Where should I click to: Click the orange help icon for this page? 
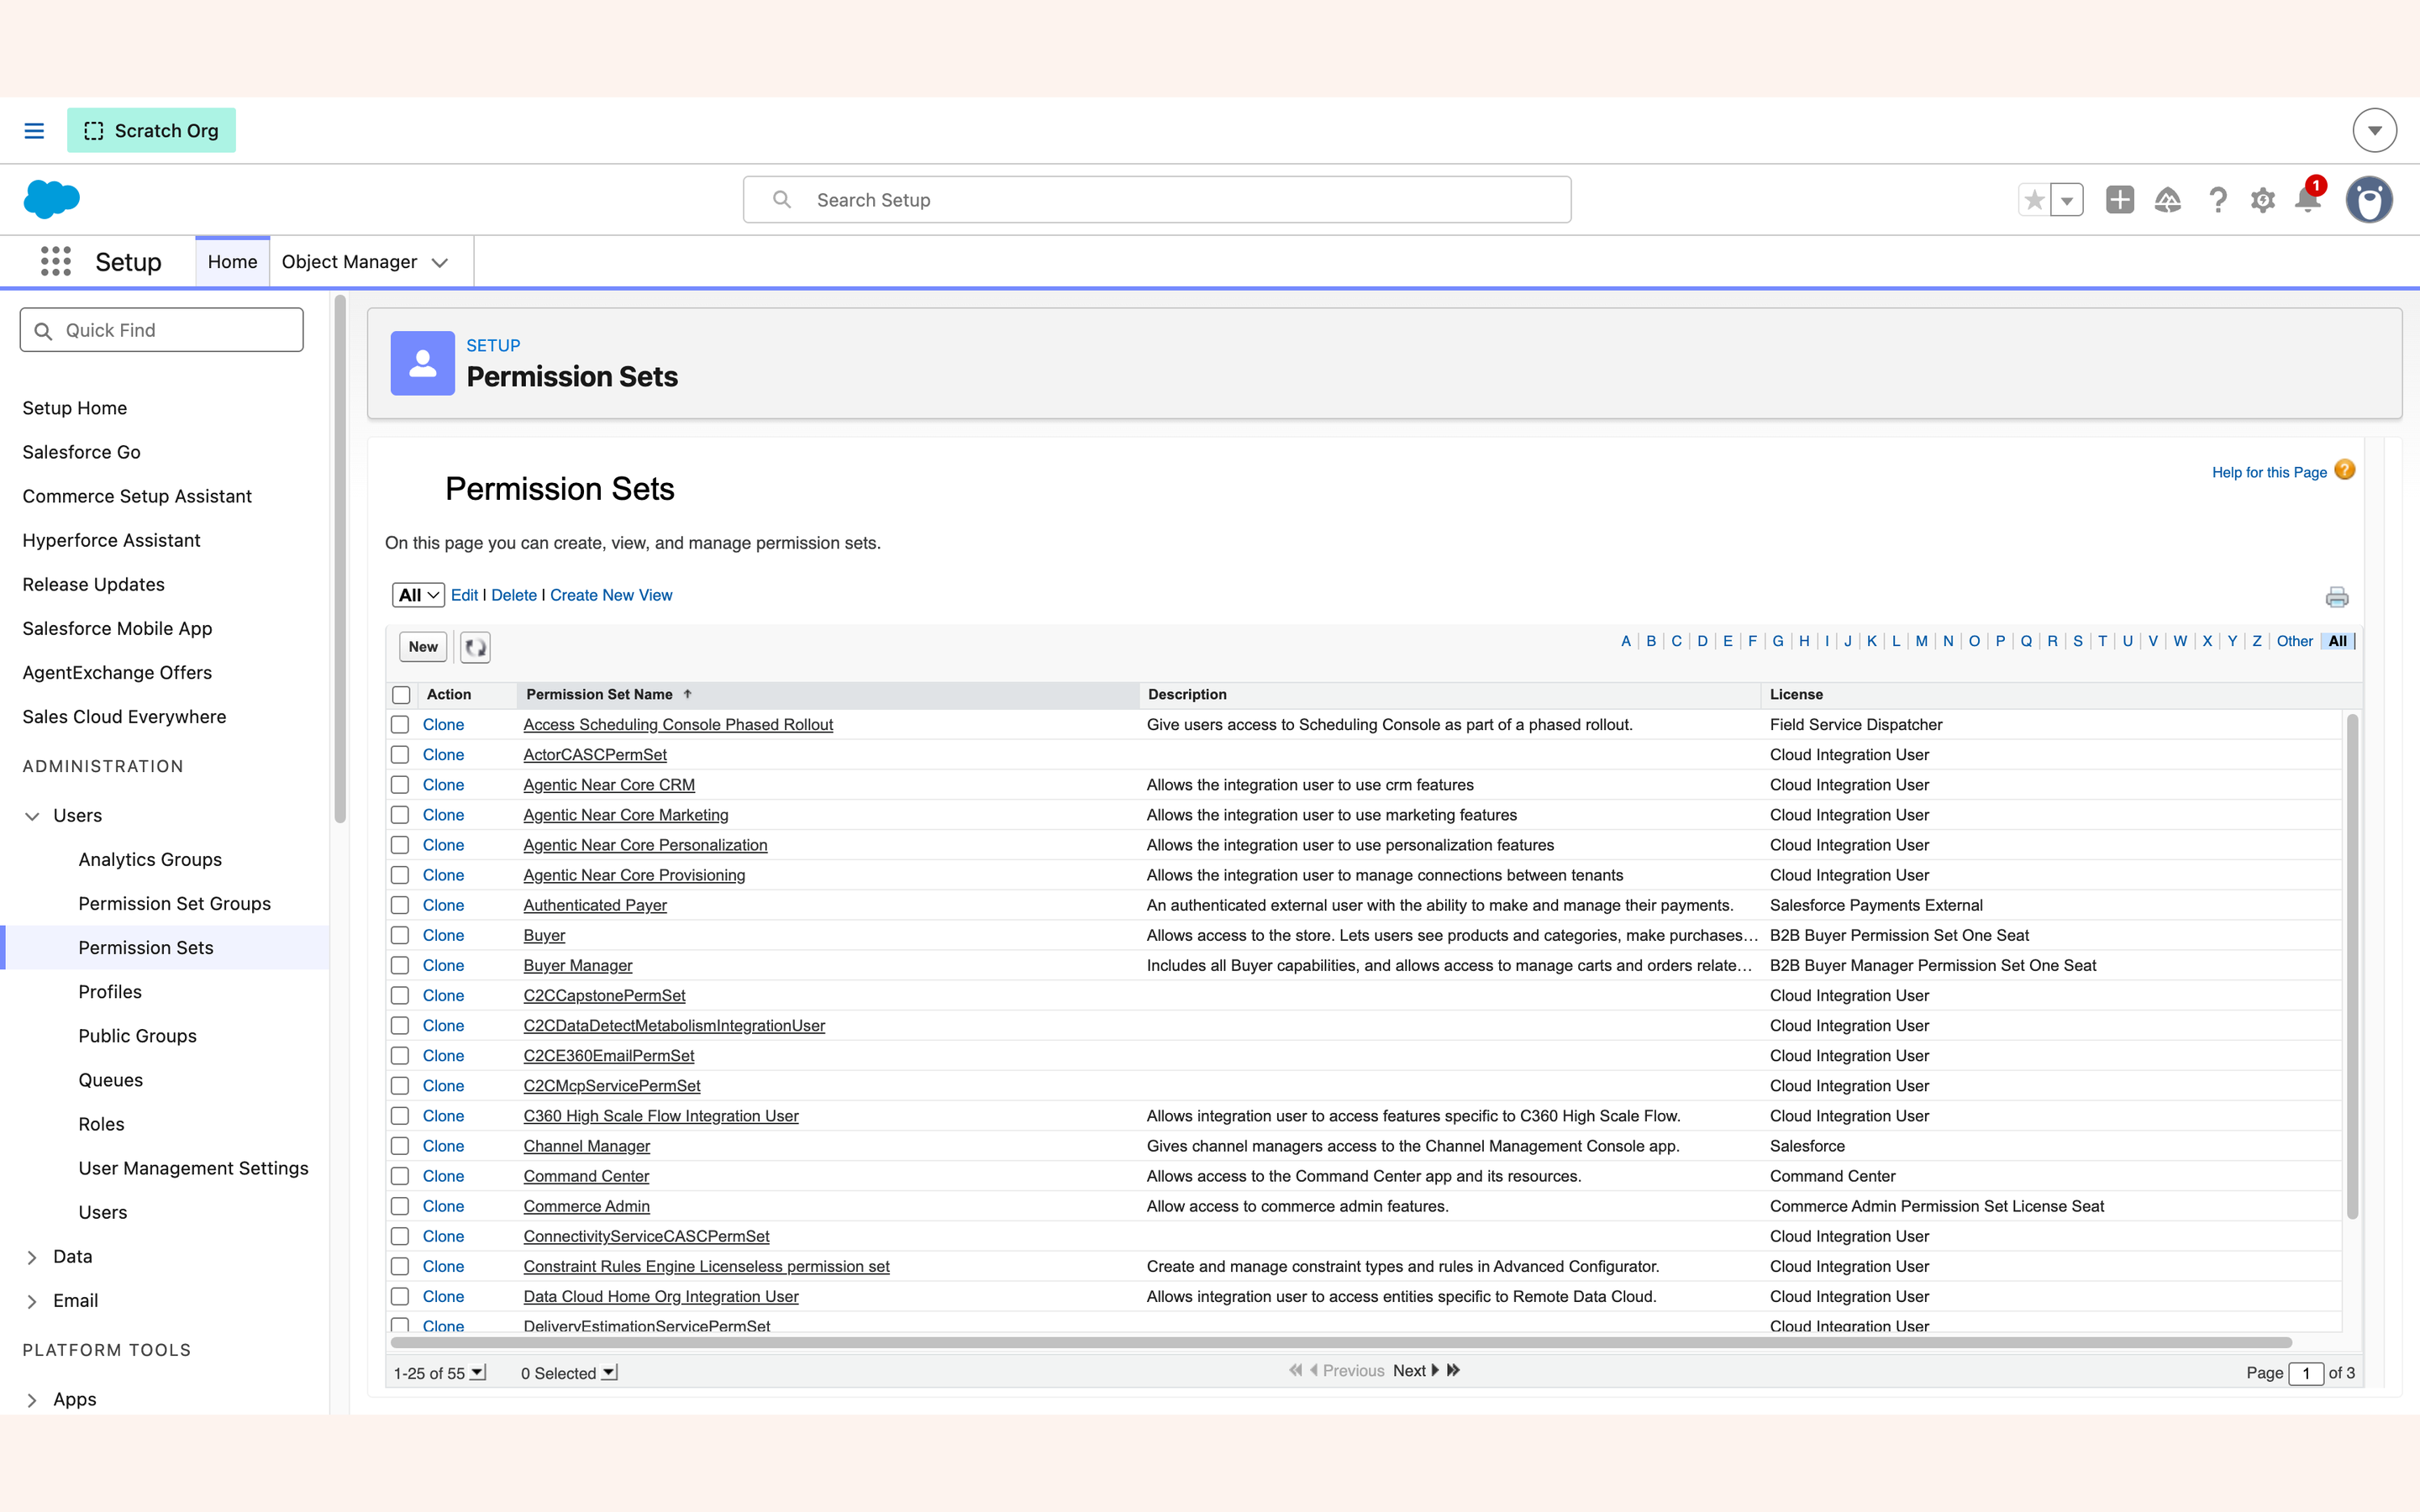click(x=2344, y=470)
